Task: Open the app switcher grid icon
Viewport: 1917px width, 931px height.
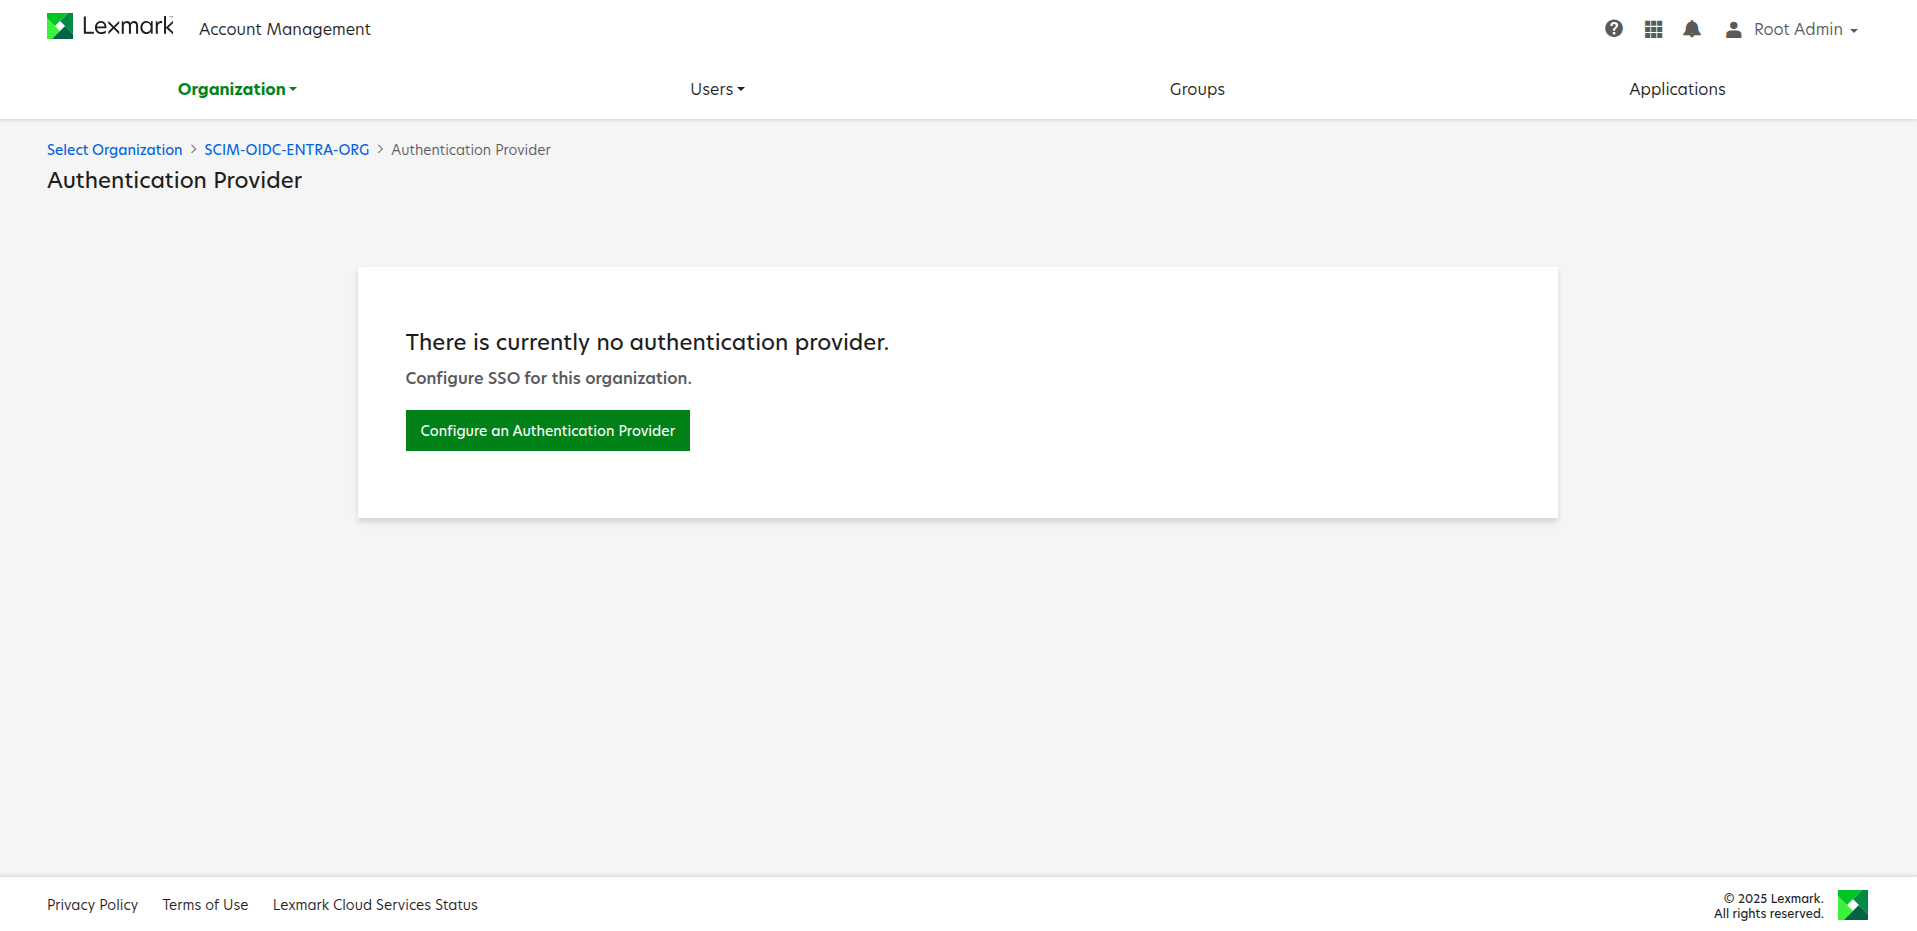Action: click(x=1654, y=29)
